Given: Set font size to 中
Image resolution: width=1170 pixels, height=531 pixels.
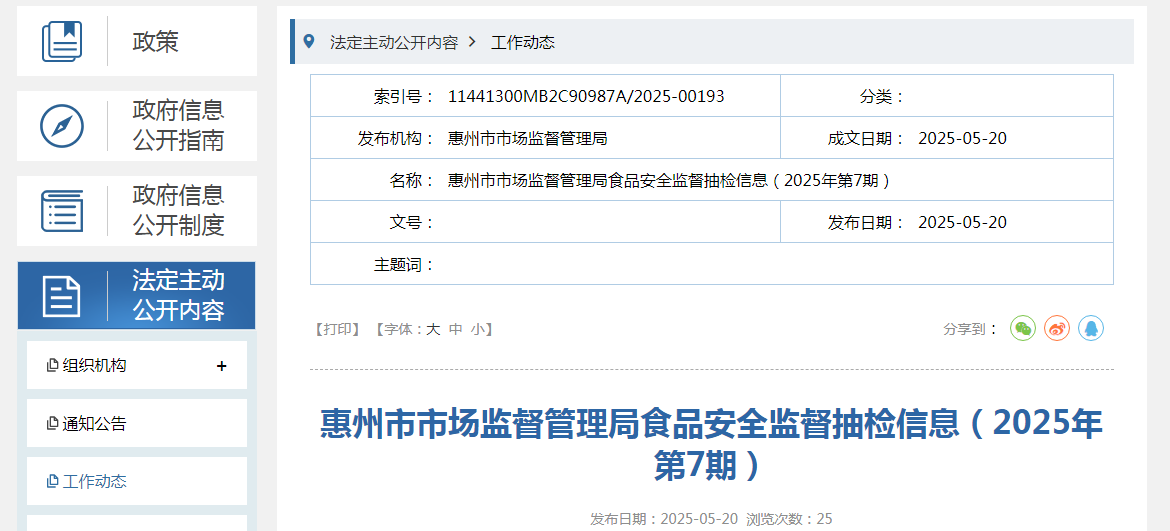Looking at the screenshot, I should (455, 329).
